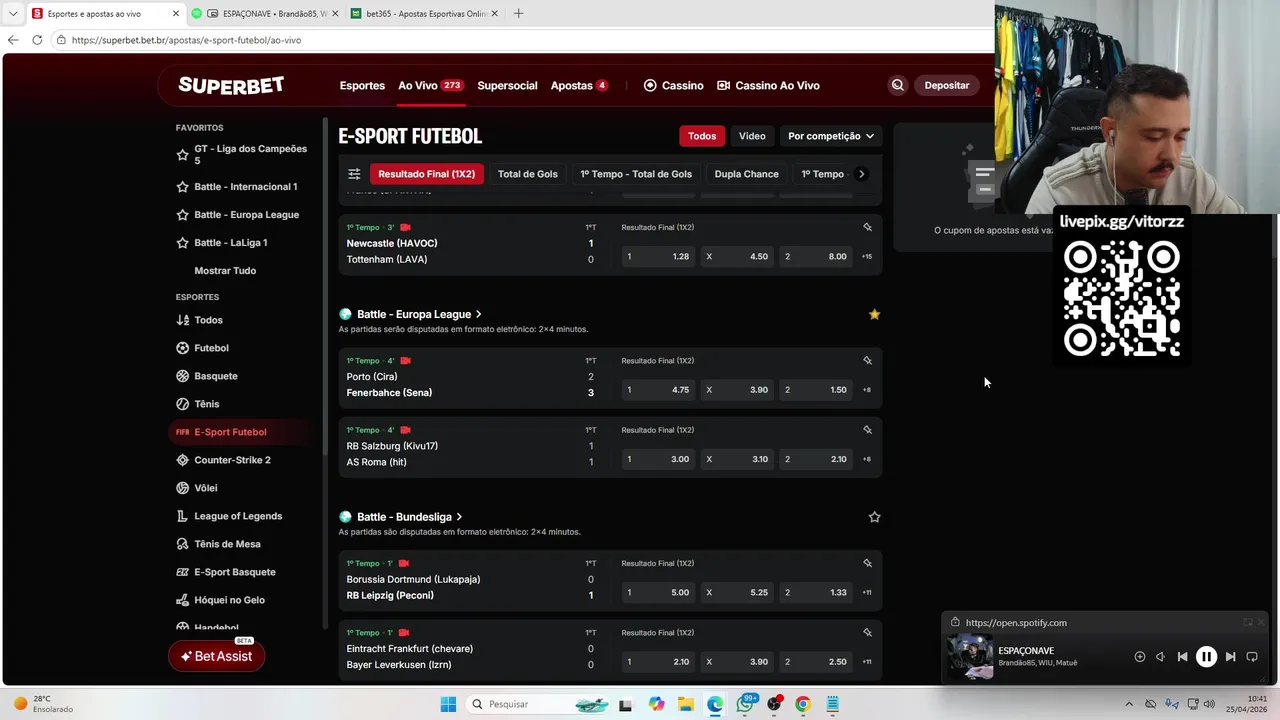Open the search magnifier in Superbet header
This screenshot has width=1280, height=720.
tap(897, 86)
